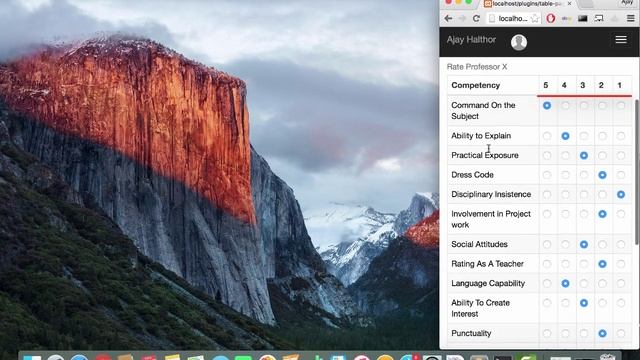This screenshot has height=360, width=640.
Task: Close the localhost/plugins tab
Action: (569, 3)
